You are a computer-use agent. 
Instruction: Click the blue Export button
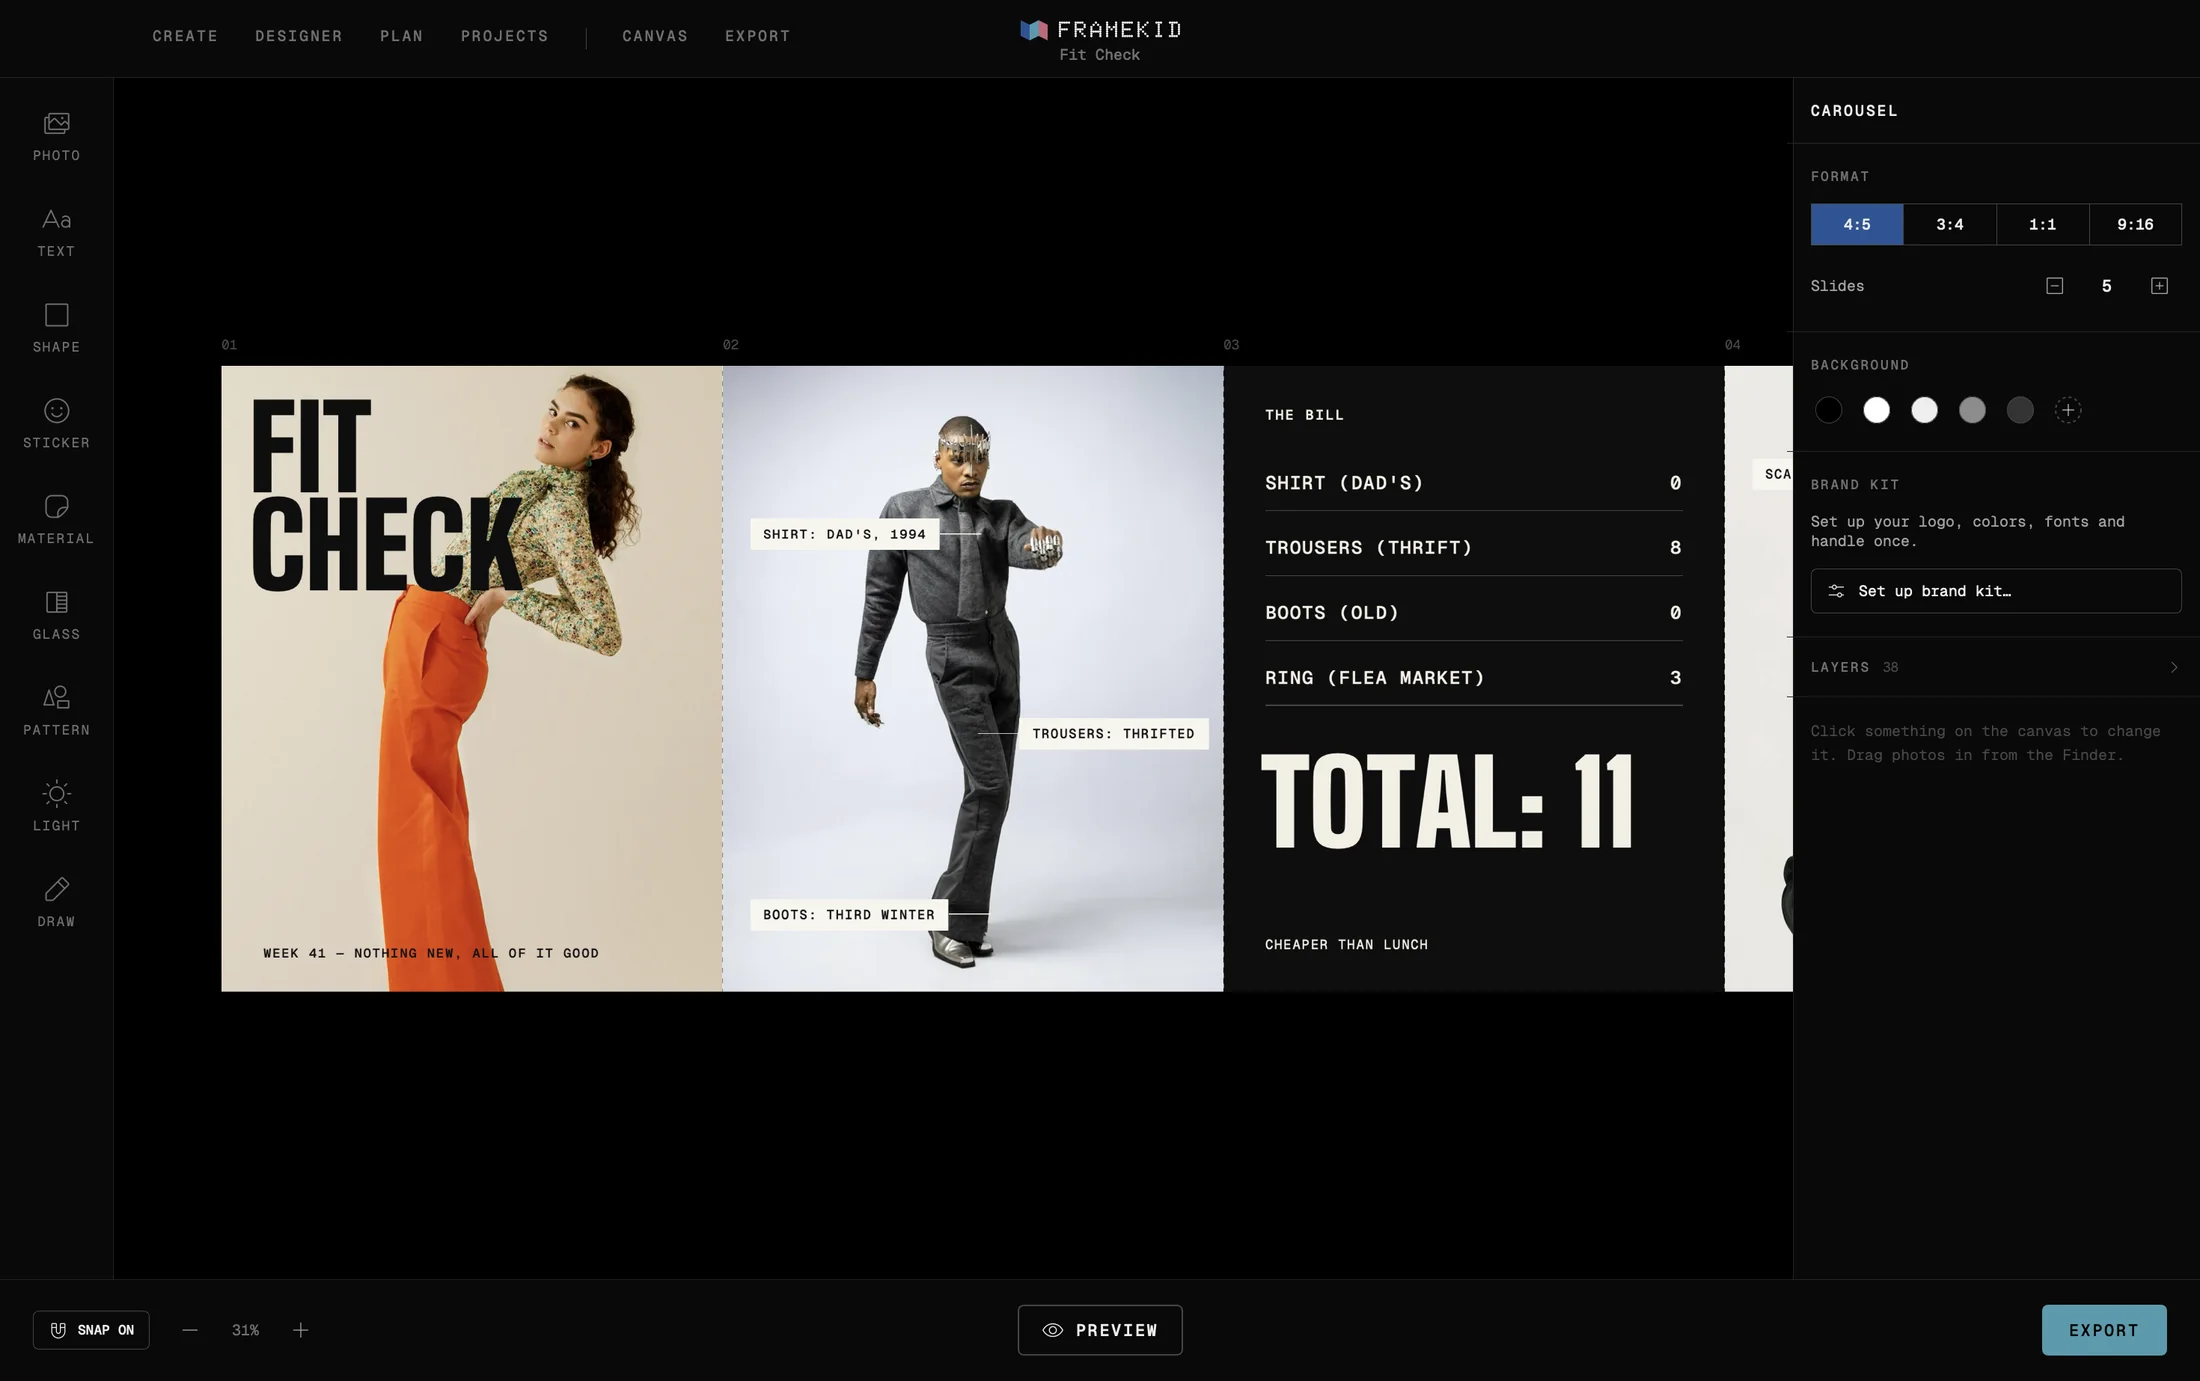[x=2104, y=1330]
